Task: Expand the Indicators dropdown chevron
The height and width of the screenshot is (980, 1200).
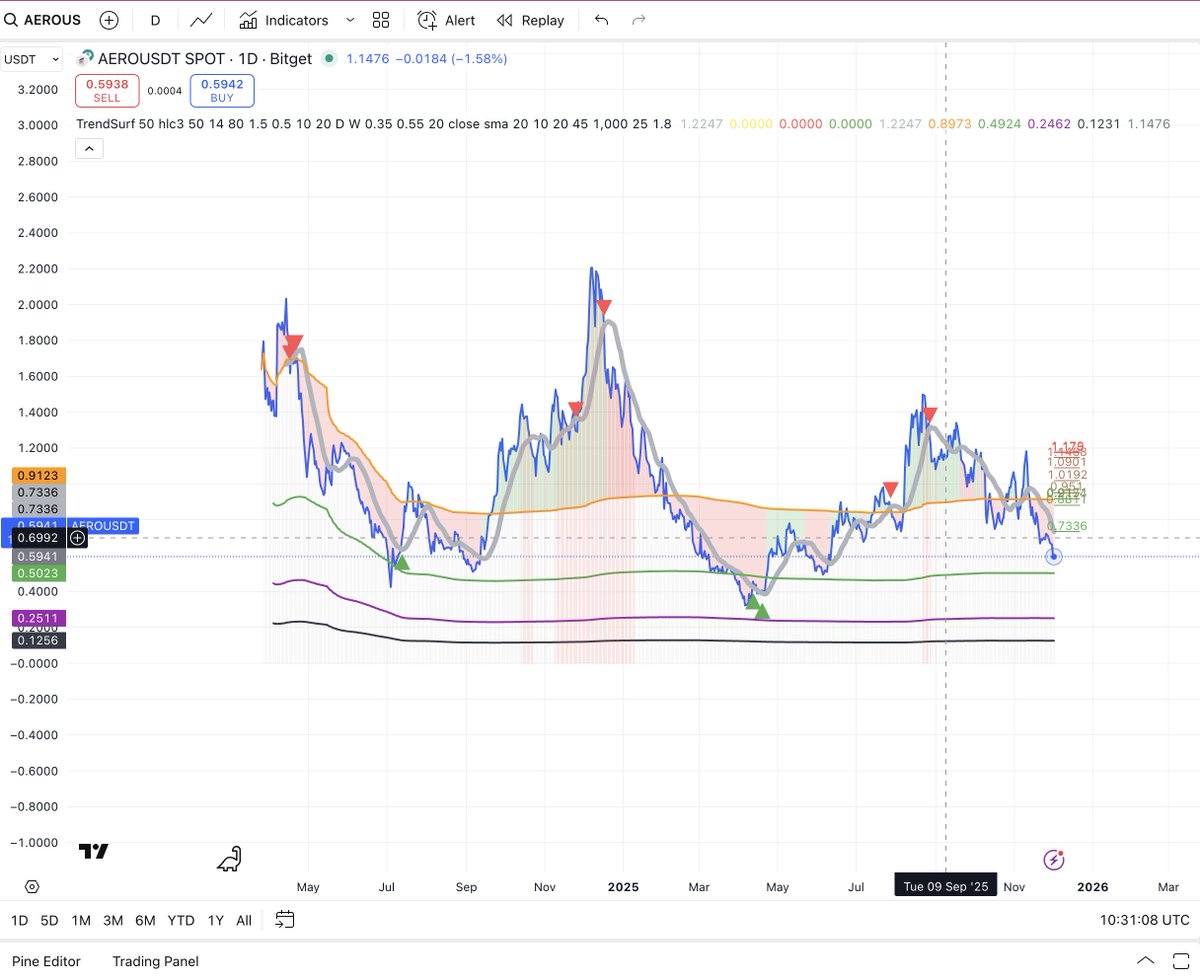Action: click(x=349, y=20)
